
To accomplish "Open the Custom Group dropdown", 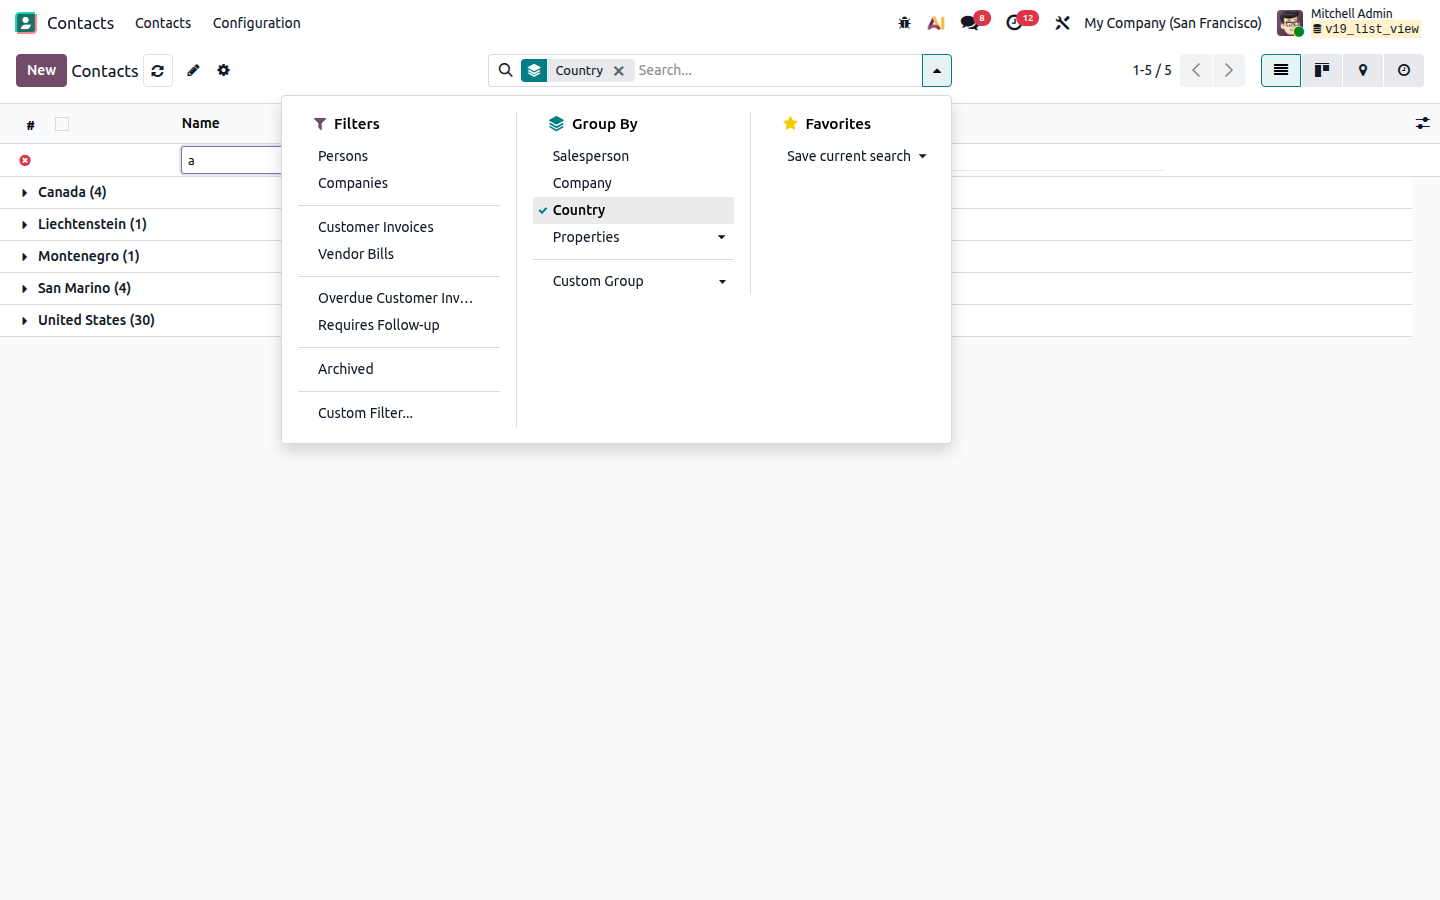I will (633, 281).
